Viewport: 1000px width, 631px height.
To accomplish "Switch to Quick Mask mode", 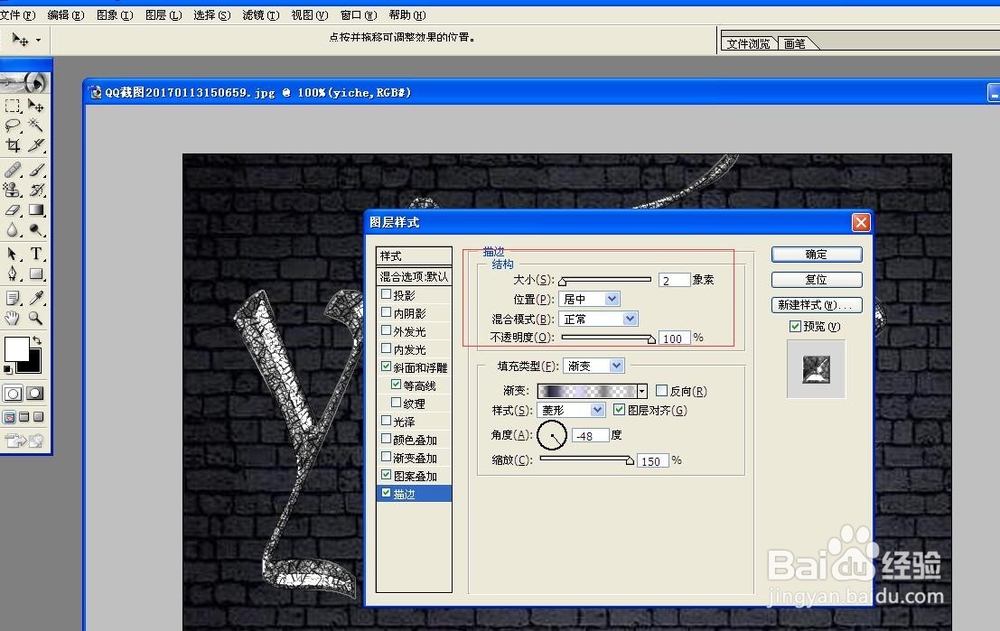I will tap(34, 393).
